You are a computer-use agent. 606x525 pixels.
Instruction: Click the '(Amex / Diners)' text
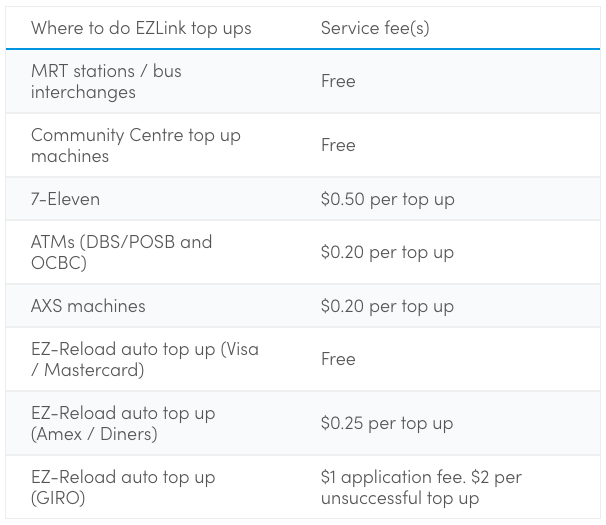[94, 434]
